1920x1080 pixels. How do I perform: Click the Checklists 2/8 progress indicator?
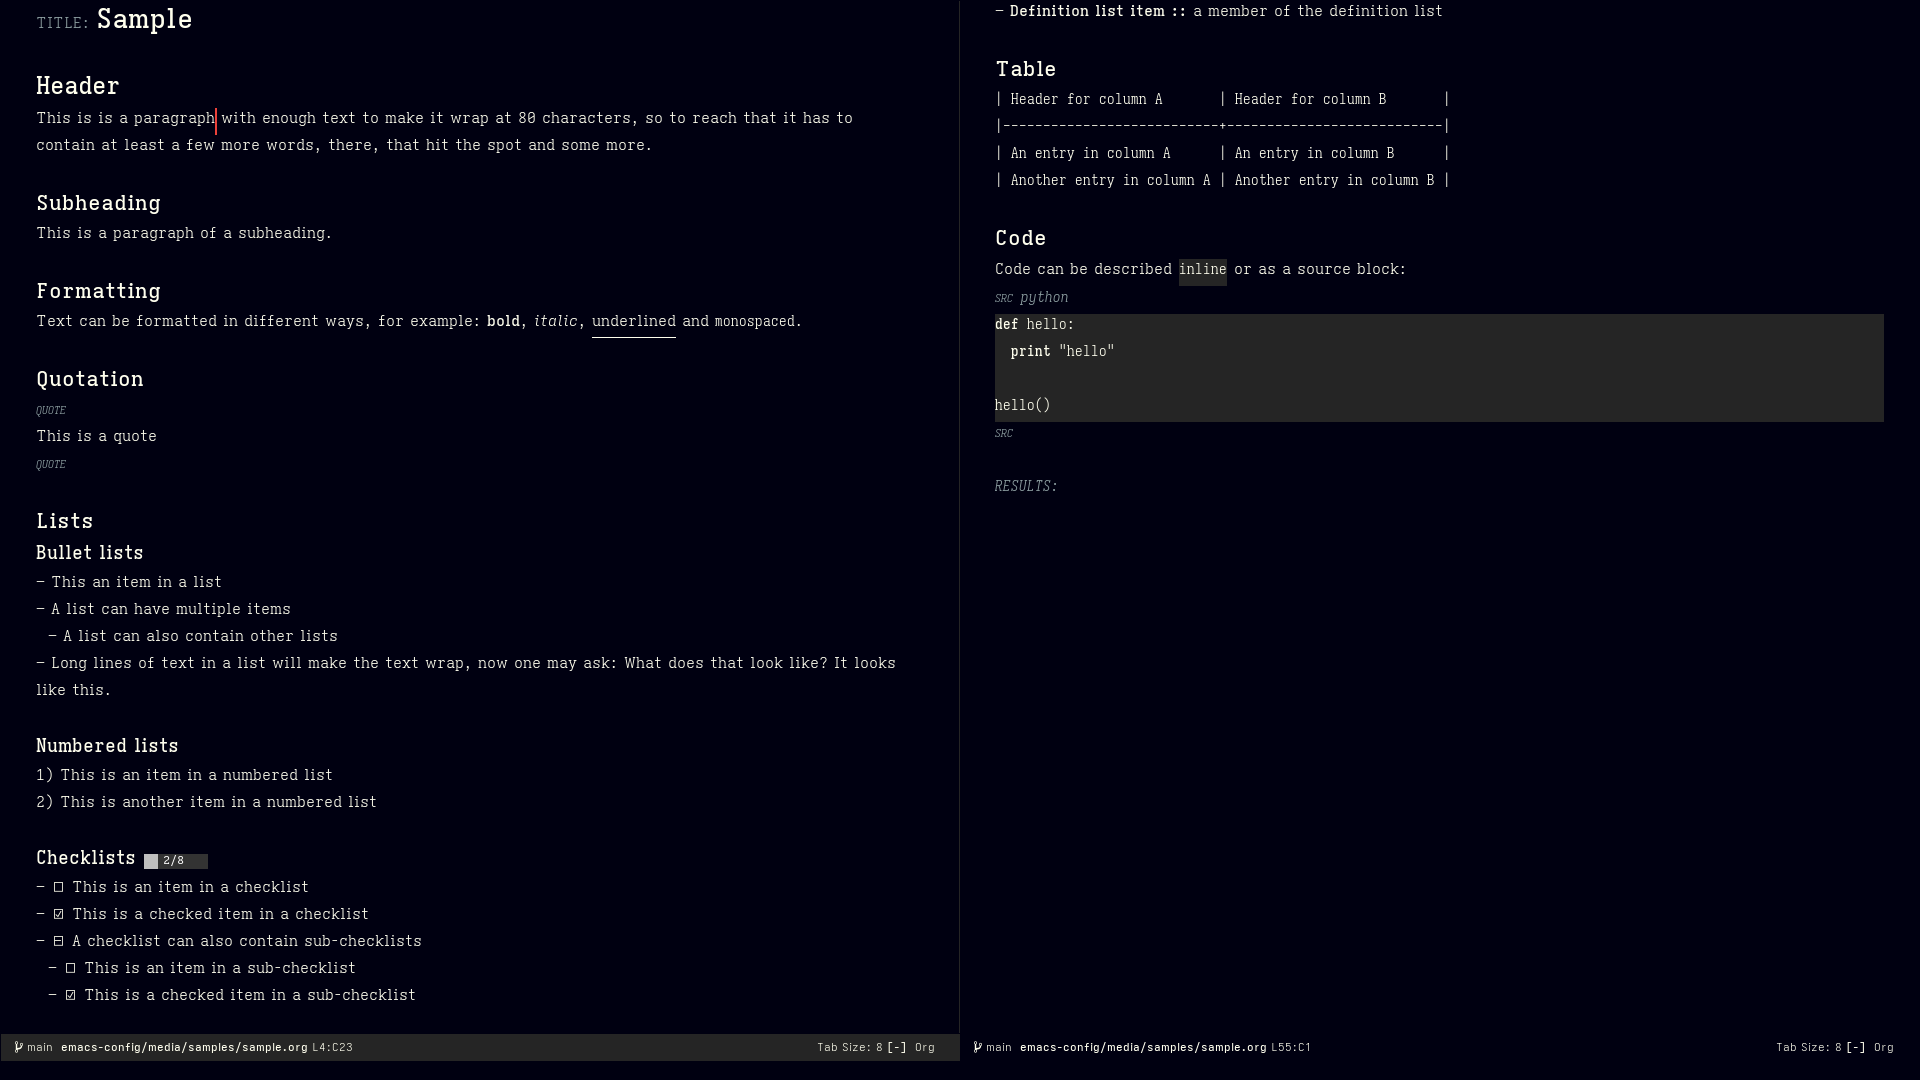[175, 861]
